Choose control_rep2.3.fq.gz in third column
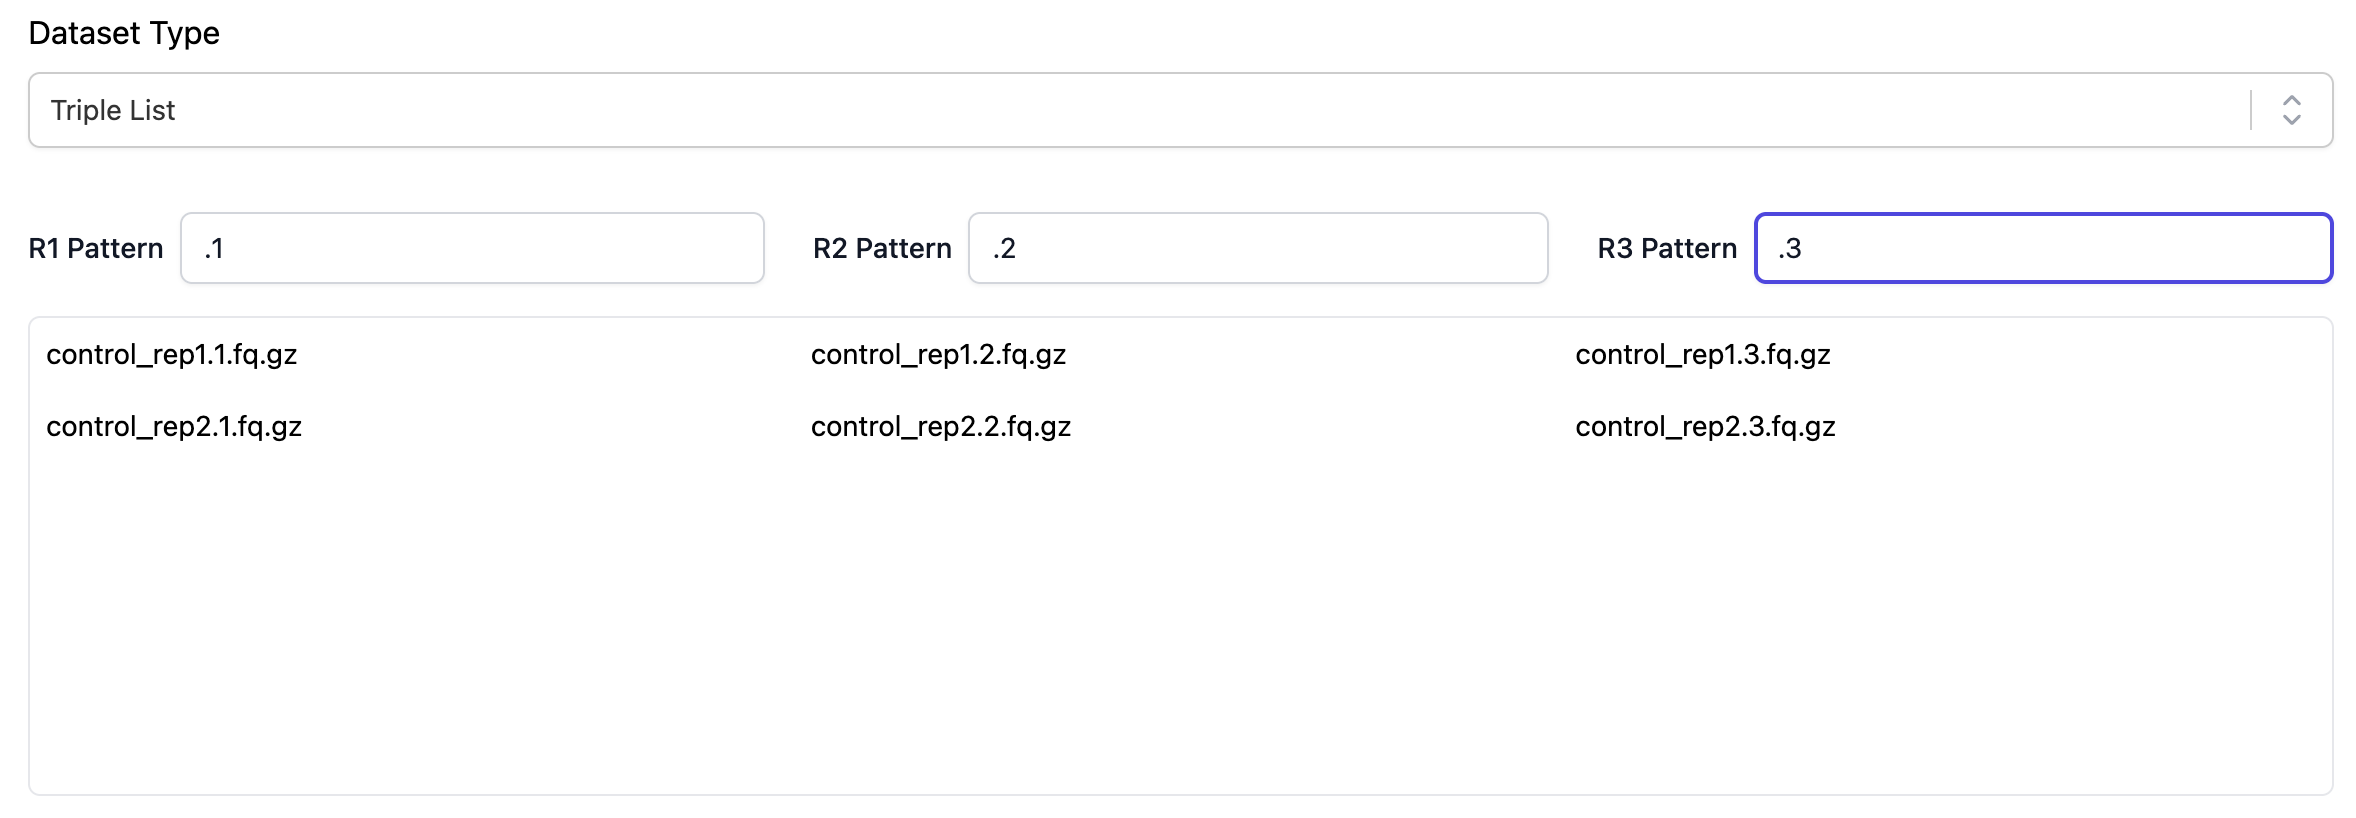Screen dimensions: 2356x818 click(x=1705, y=426)
